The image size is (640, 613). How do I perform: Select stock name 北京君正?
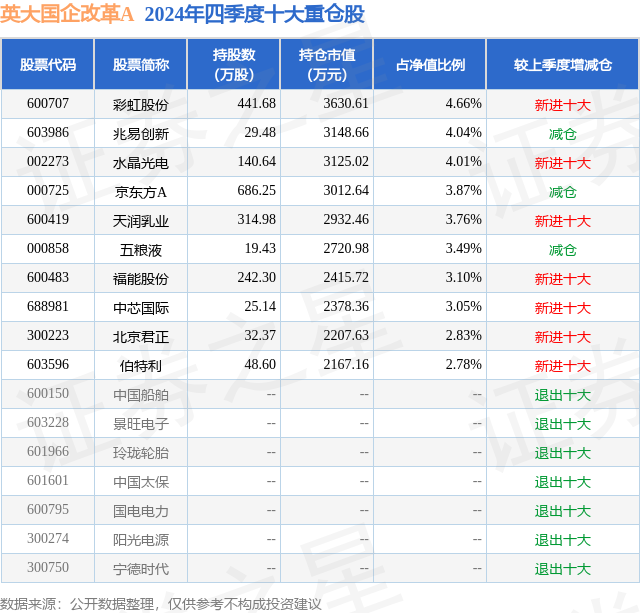(x=141, y=337)
